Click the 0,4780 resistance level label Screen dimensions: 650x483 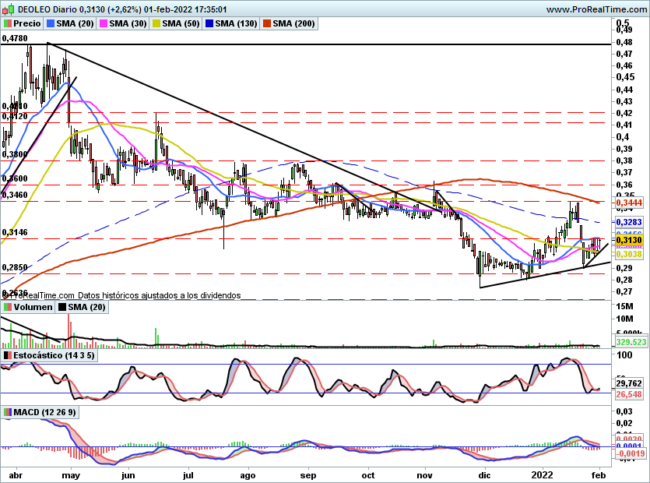coord(15,38)
